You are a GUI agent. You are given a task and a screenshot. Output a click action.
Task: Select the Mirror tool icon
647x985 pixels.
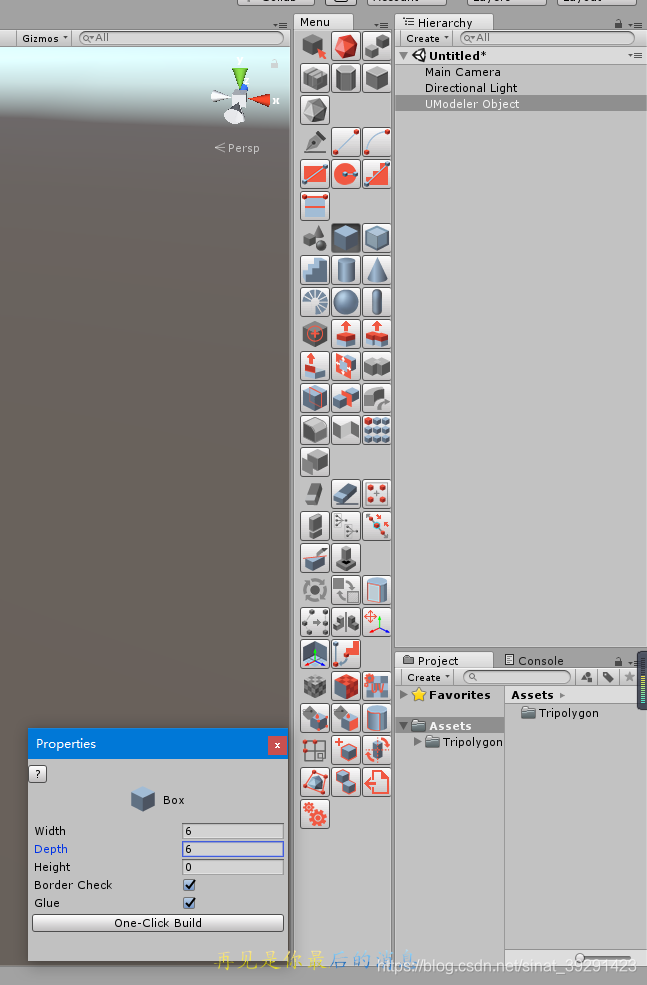(346, 622)
